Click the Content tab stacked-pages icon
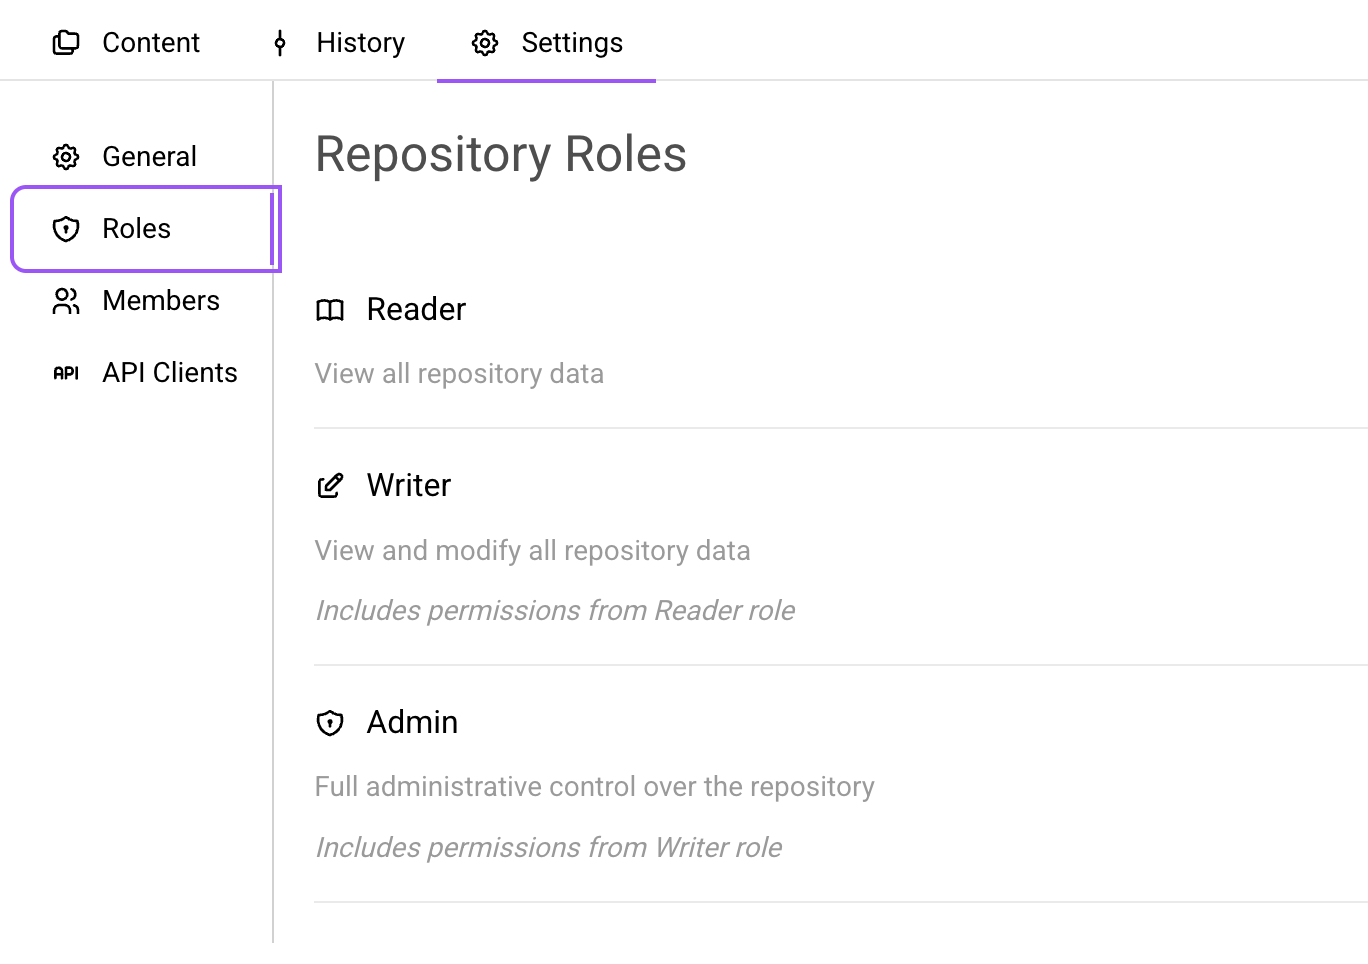 pyautogui.click(x=66, y=43)
